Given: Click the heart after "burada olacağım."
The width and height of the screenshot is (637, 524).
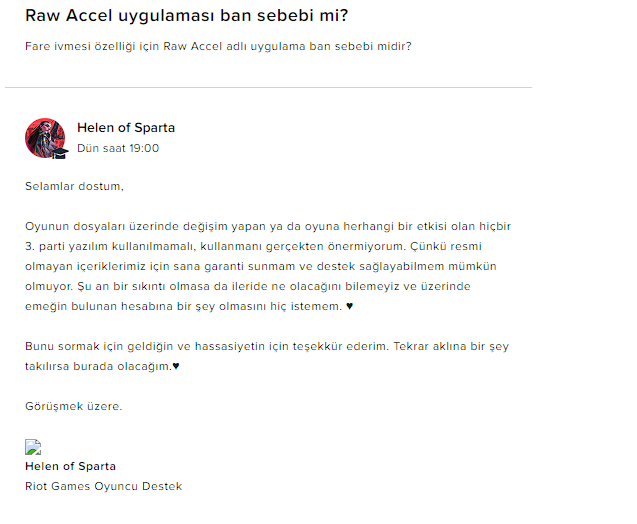Looking at the screenshot, I should point(176,366).
